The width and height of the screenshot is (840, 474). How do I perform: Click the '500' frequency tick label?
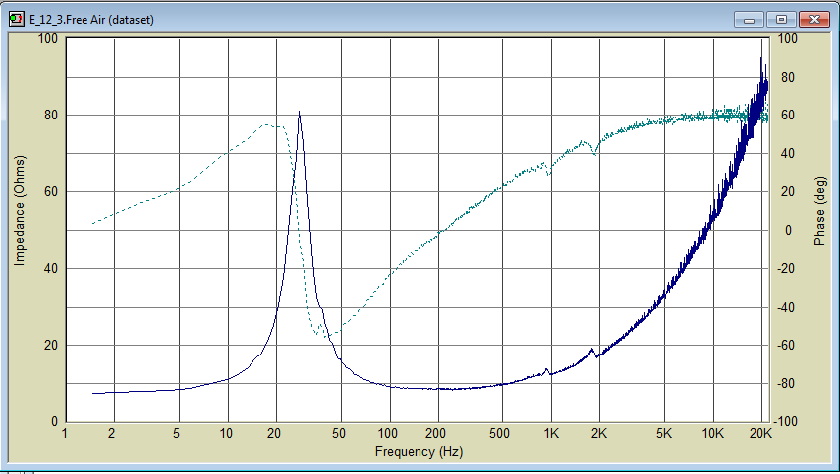(499, 433)
